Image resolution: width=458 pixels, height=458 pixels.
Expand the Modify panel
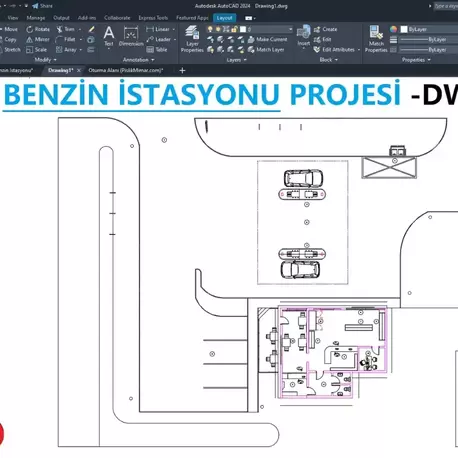[x=45, y=60]
